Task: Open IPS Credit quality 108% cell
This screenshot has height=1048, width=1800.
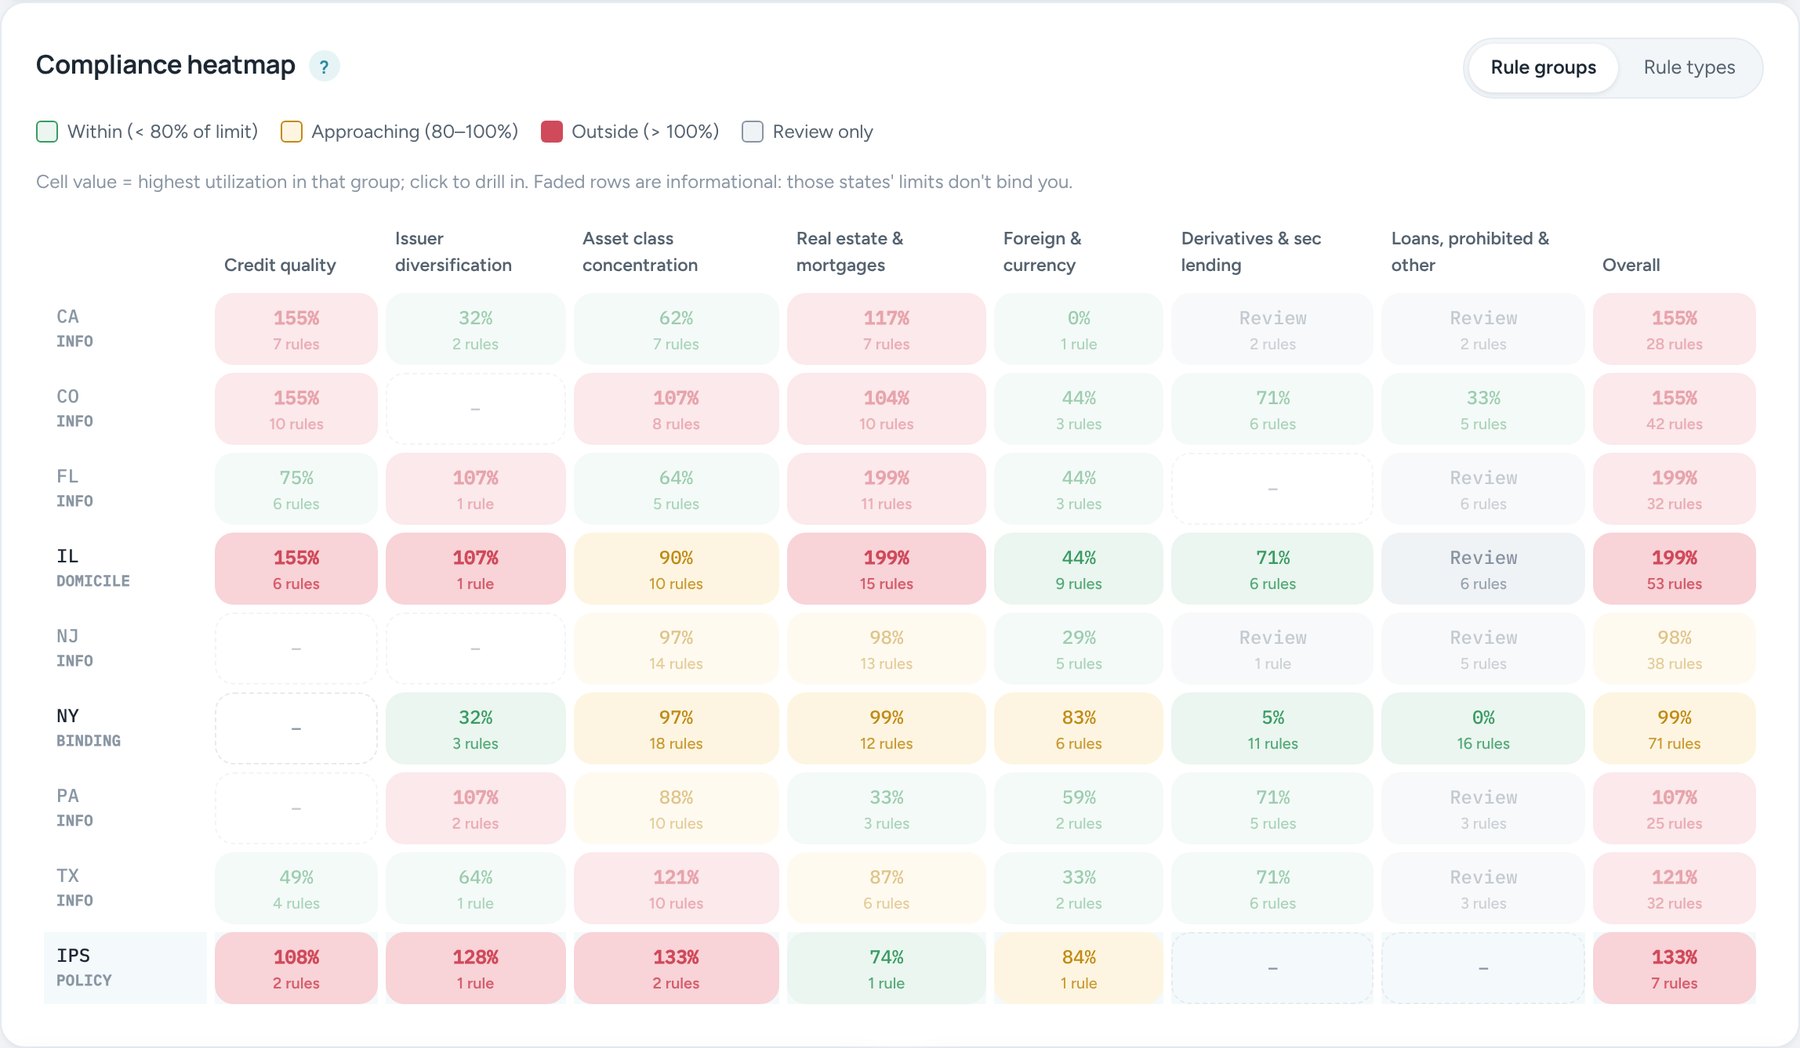Action: (x=296, y=968)
